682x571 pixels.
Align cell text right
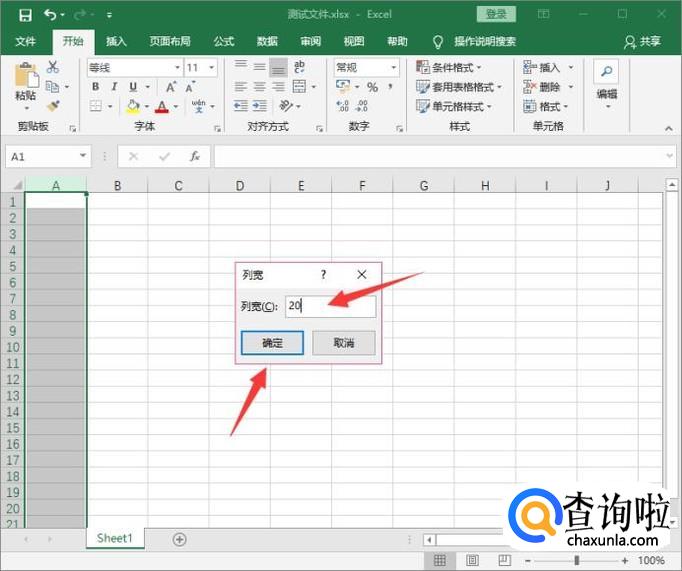[x=278, y=87]
